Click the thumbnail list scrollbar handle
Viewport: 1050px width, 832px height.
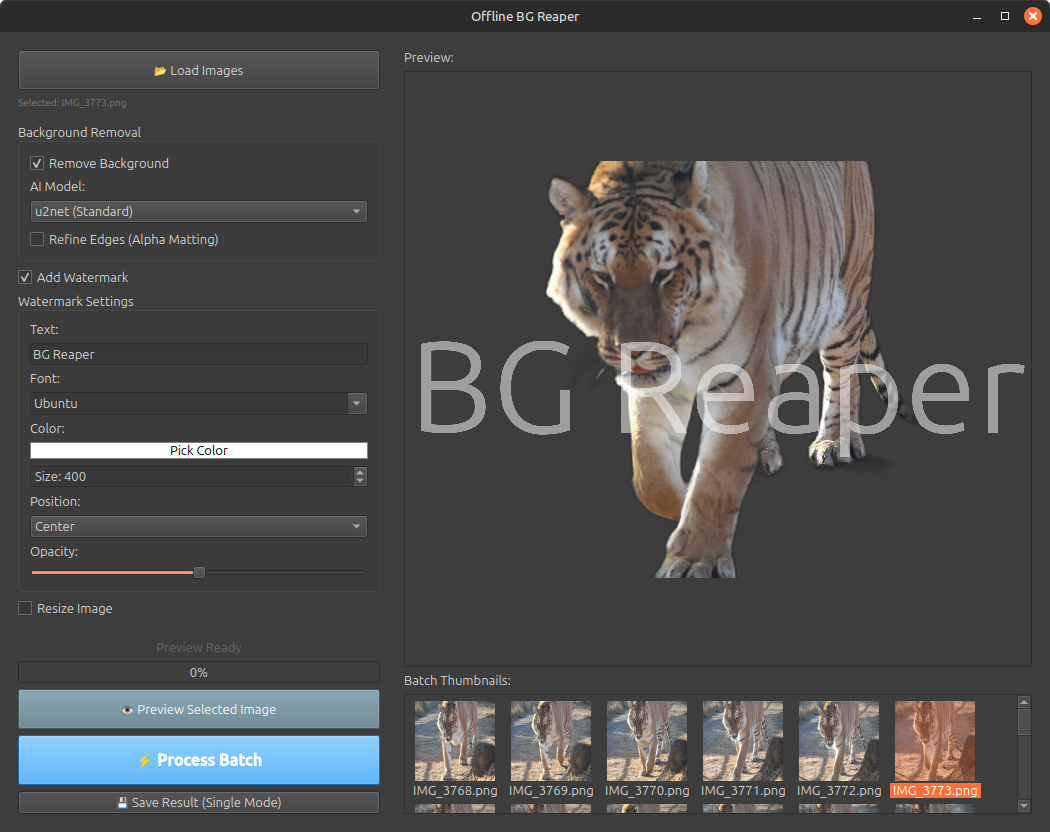point(1024,722)
